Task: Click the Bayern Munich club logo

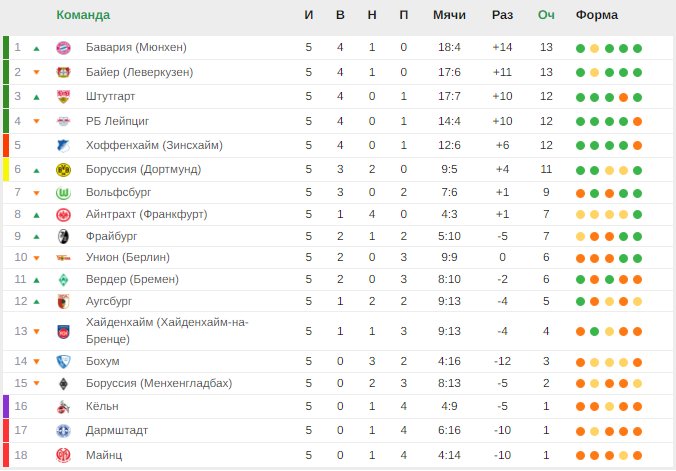Action: click(x=63, y=48)
